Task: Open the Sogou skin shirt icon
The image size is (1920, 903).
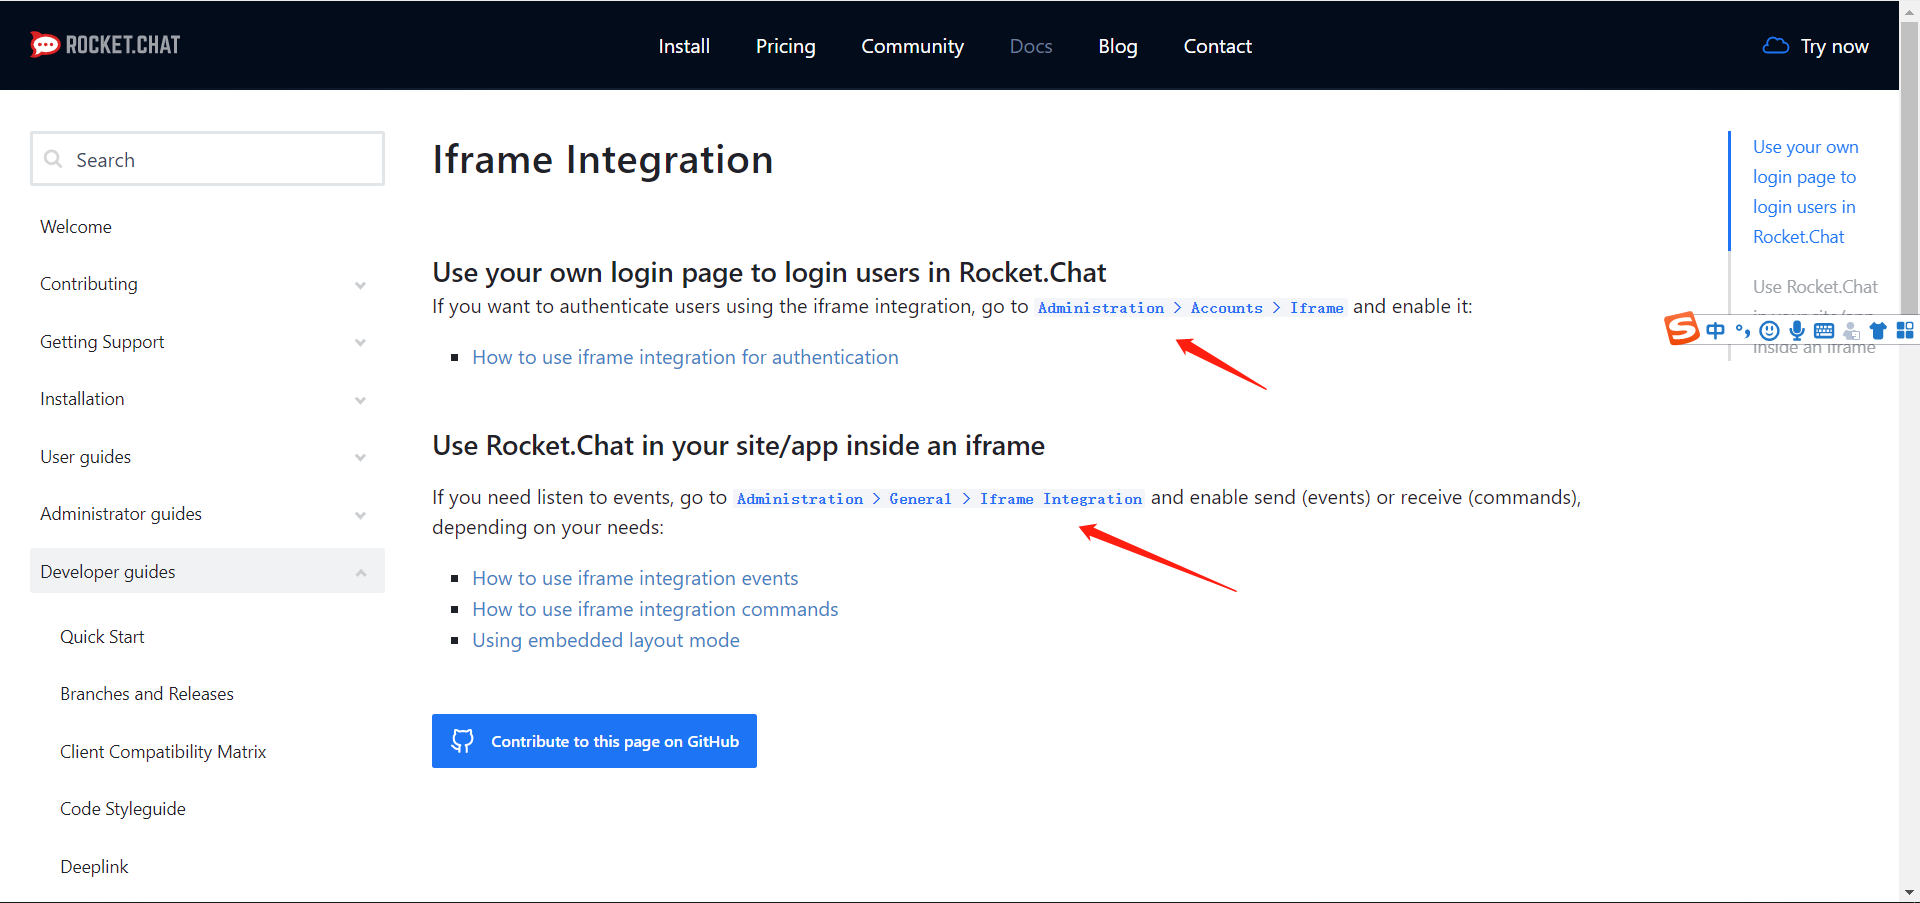Action: [x=1878, y=331]
